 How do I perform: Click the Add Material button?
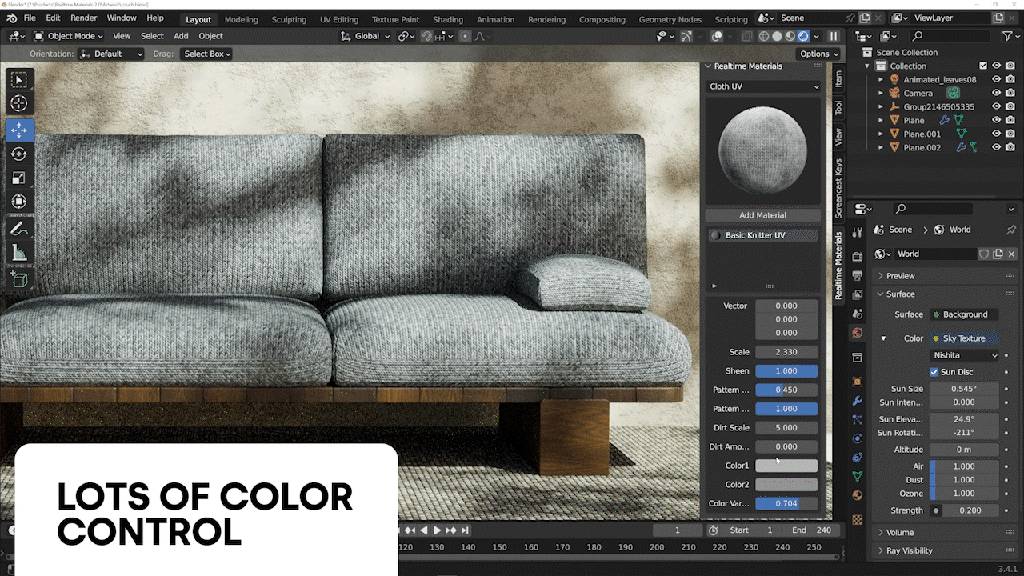pyautogui.click(x=762, y=215)
